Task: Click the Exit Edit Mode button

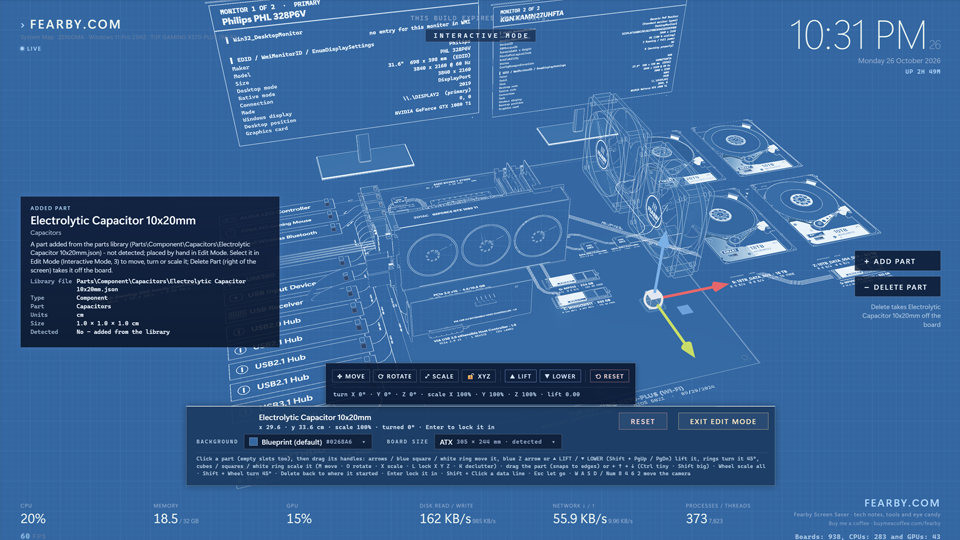Action: [723, 421]
